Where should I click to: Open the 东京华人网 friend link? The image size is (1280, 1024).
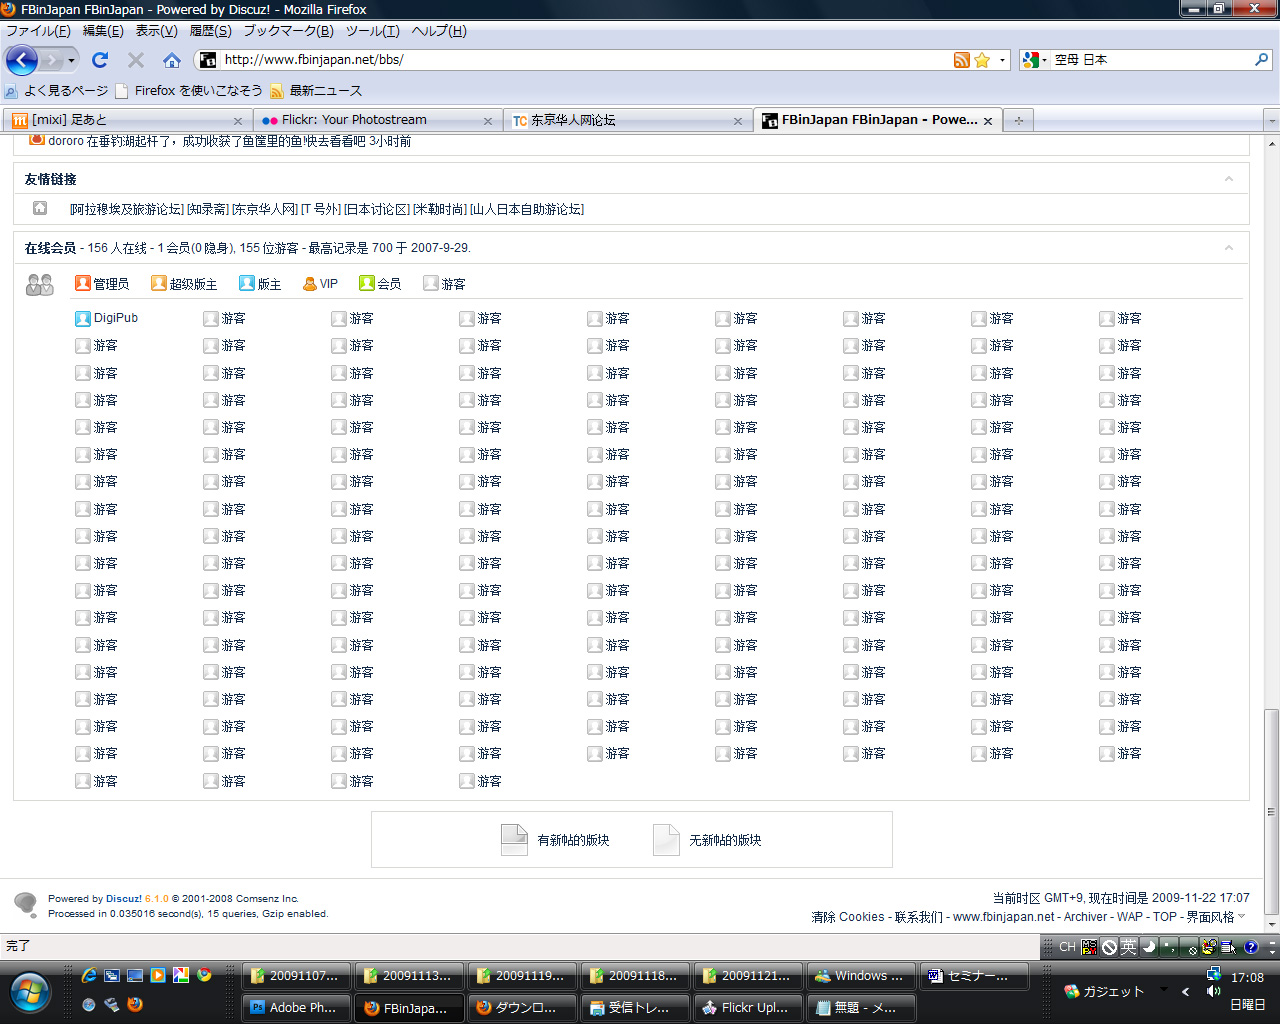tap(265, 209)
